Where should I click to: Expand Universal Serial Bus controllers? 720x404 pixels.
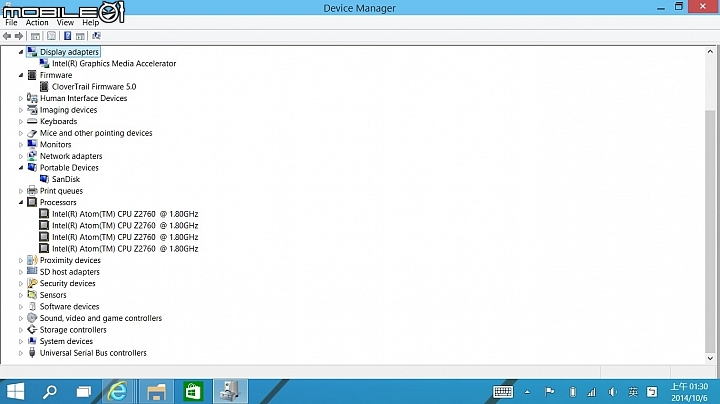(x=21, y=353)
